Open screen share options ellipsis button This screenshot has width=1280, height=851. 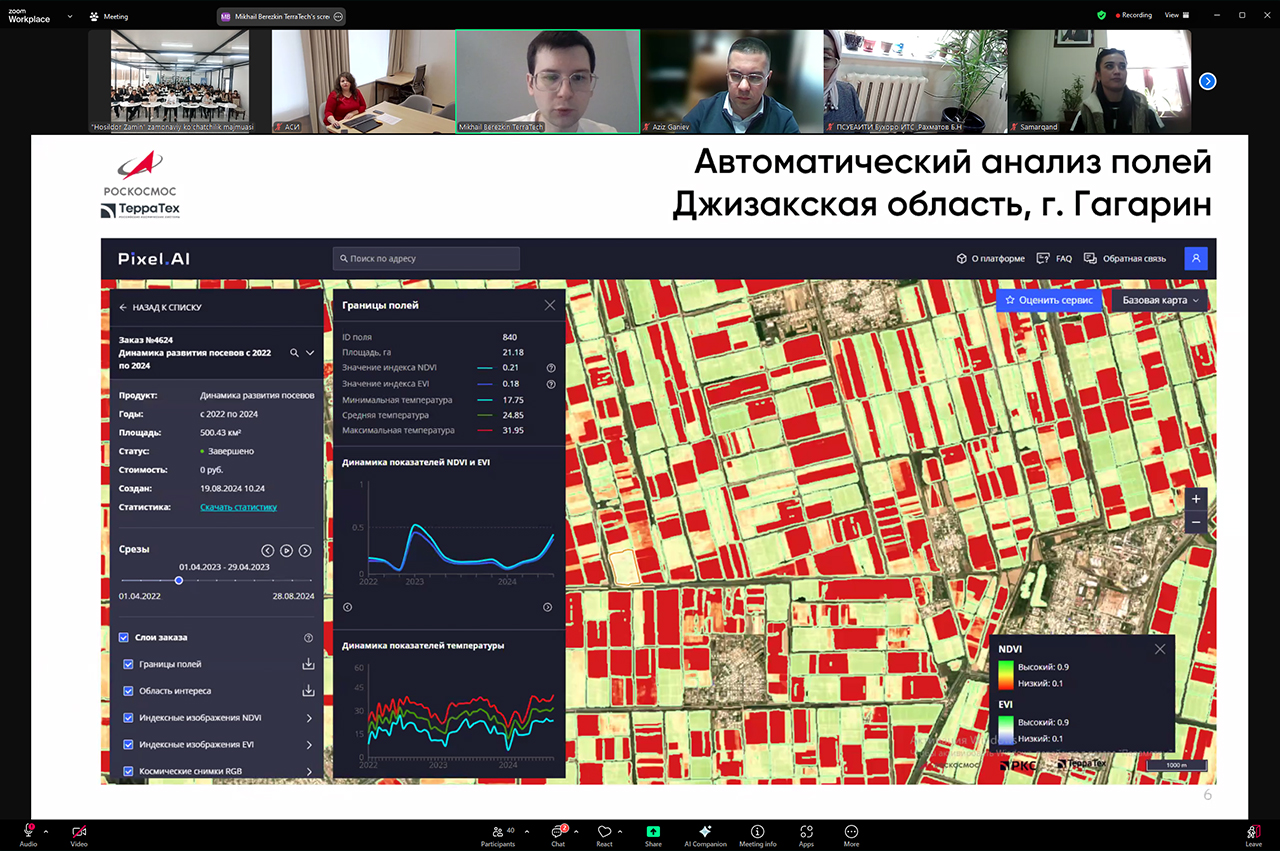(x=338, y=17)
